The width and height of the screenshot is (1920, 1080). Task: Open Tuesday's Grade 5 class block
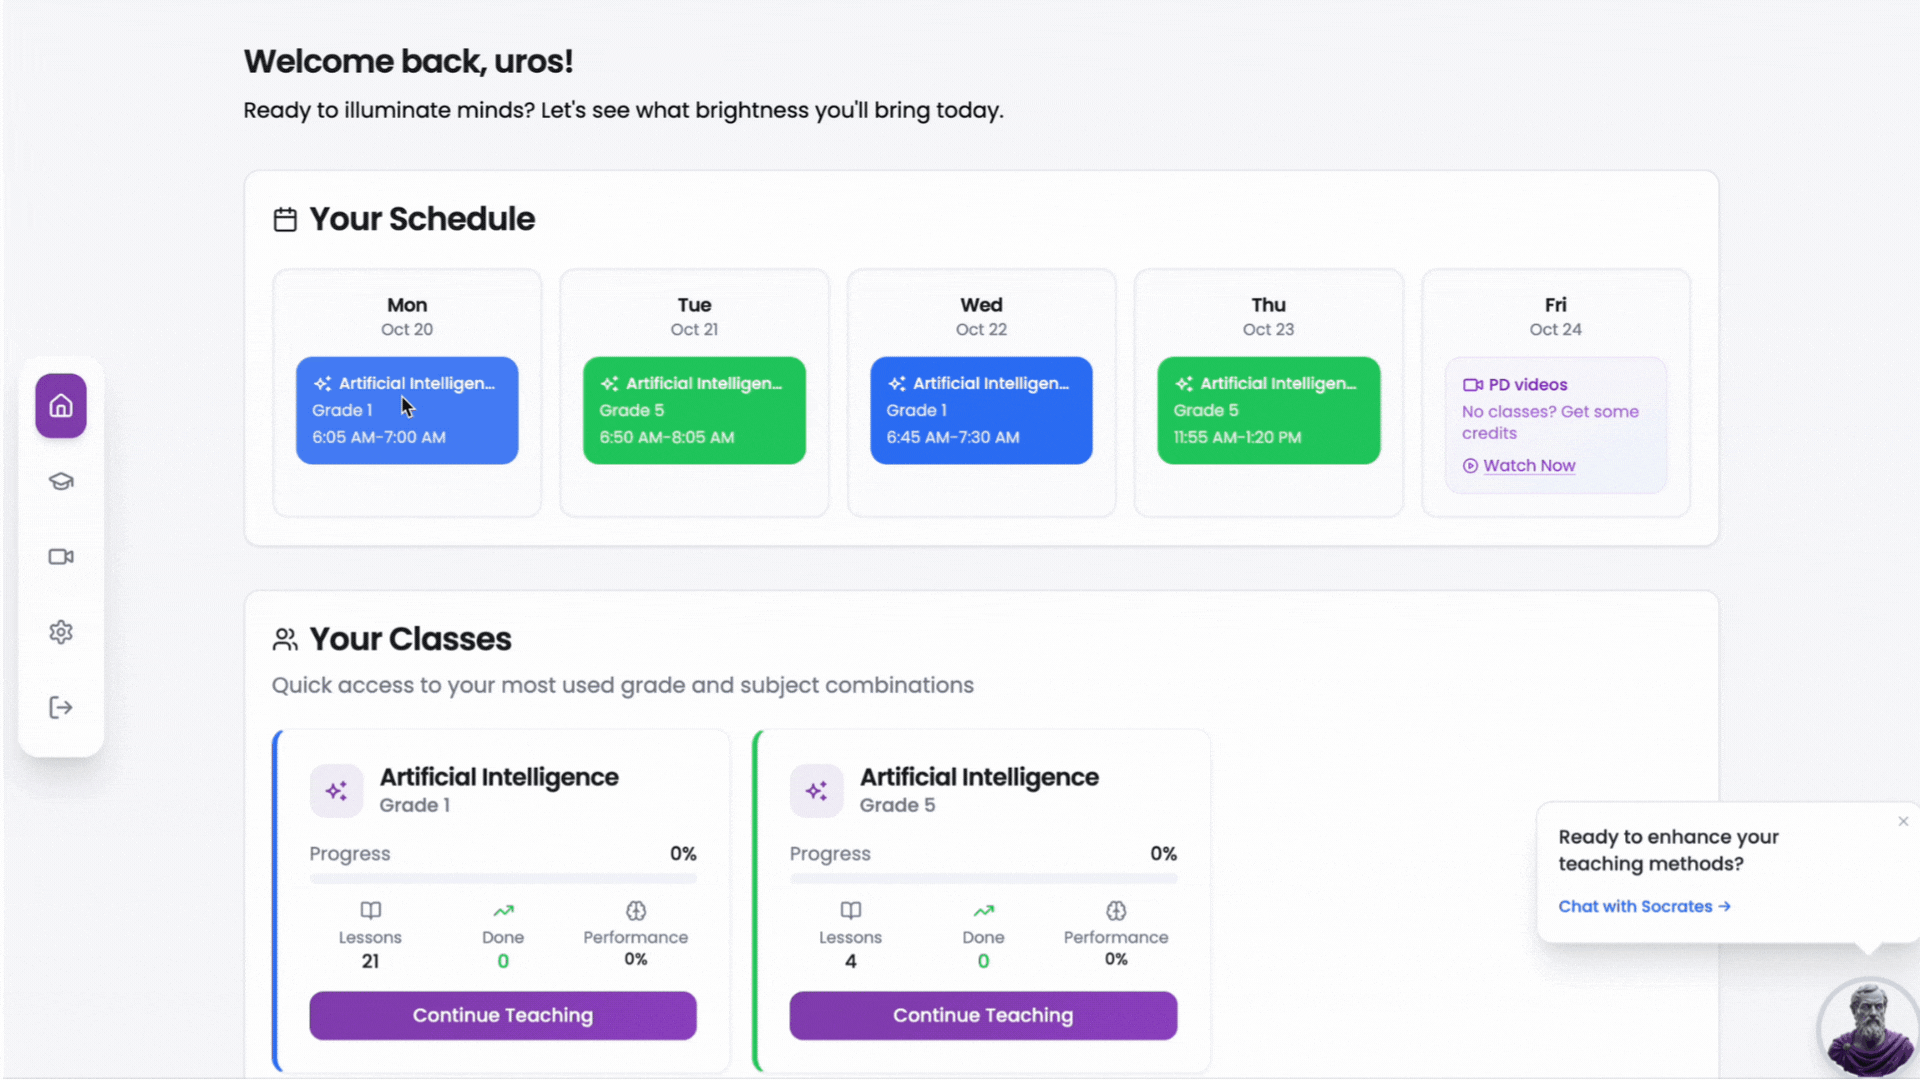tap(694, 410)
